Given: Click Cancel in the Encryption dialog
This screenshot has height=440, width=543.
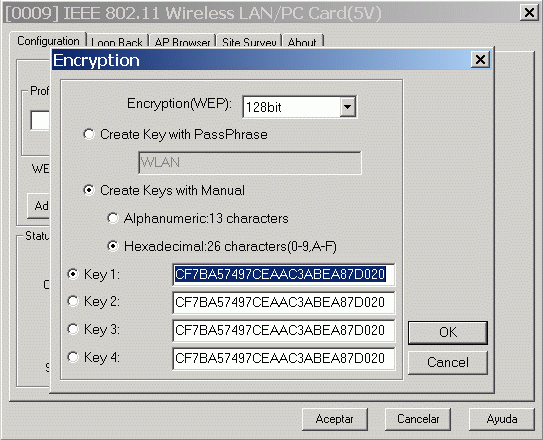Looking at the screenshot, I should point(448,362).
